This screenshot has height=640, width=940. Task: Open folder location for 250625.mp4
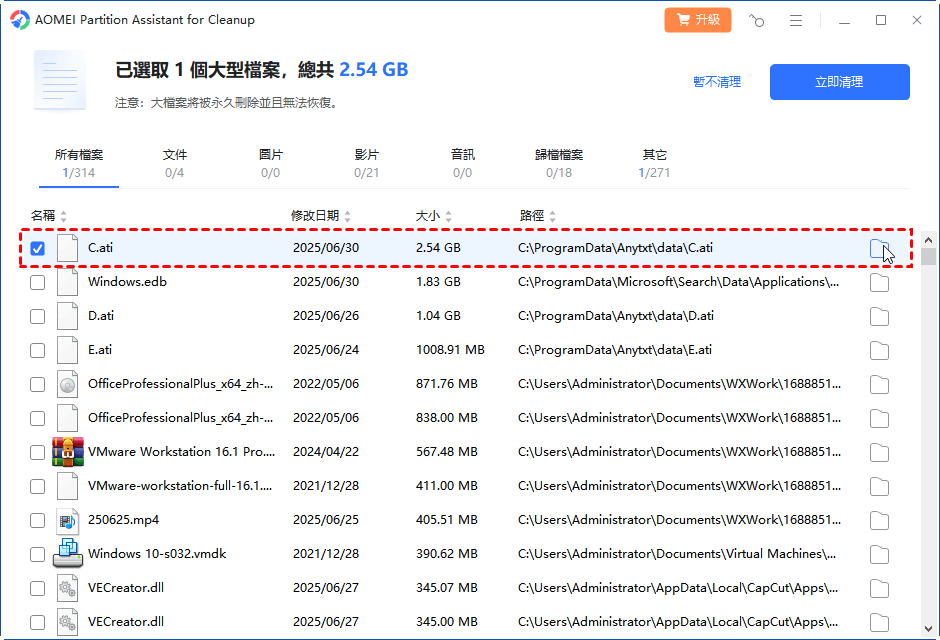(x=879, y=521)
